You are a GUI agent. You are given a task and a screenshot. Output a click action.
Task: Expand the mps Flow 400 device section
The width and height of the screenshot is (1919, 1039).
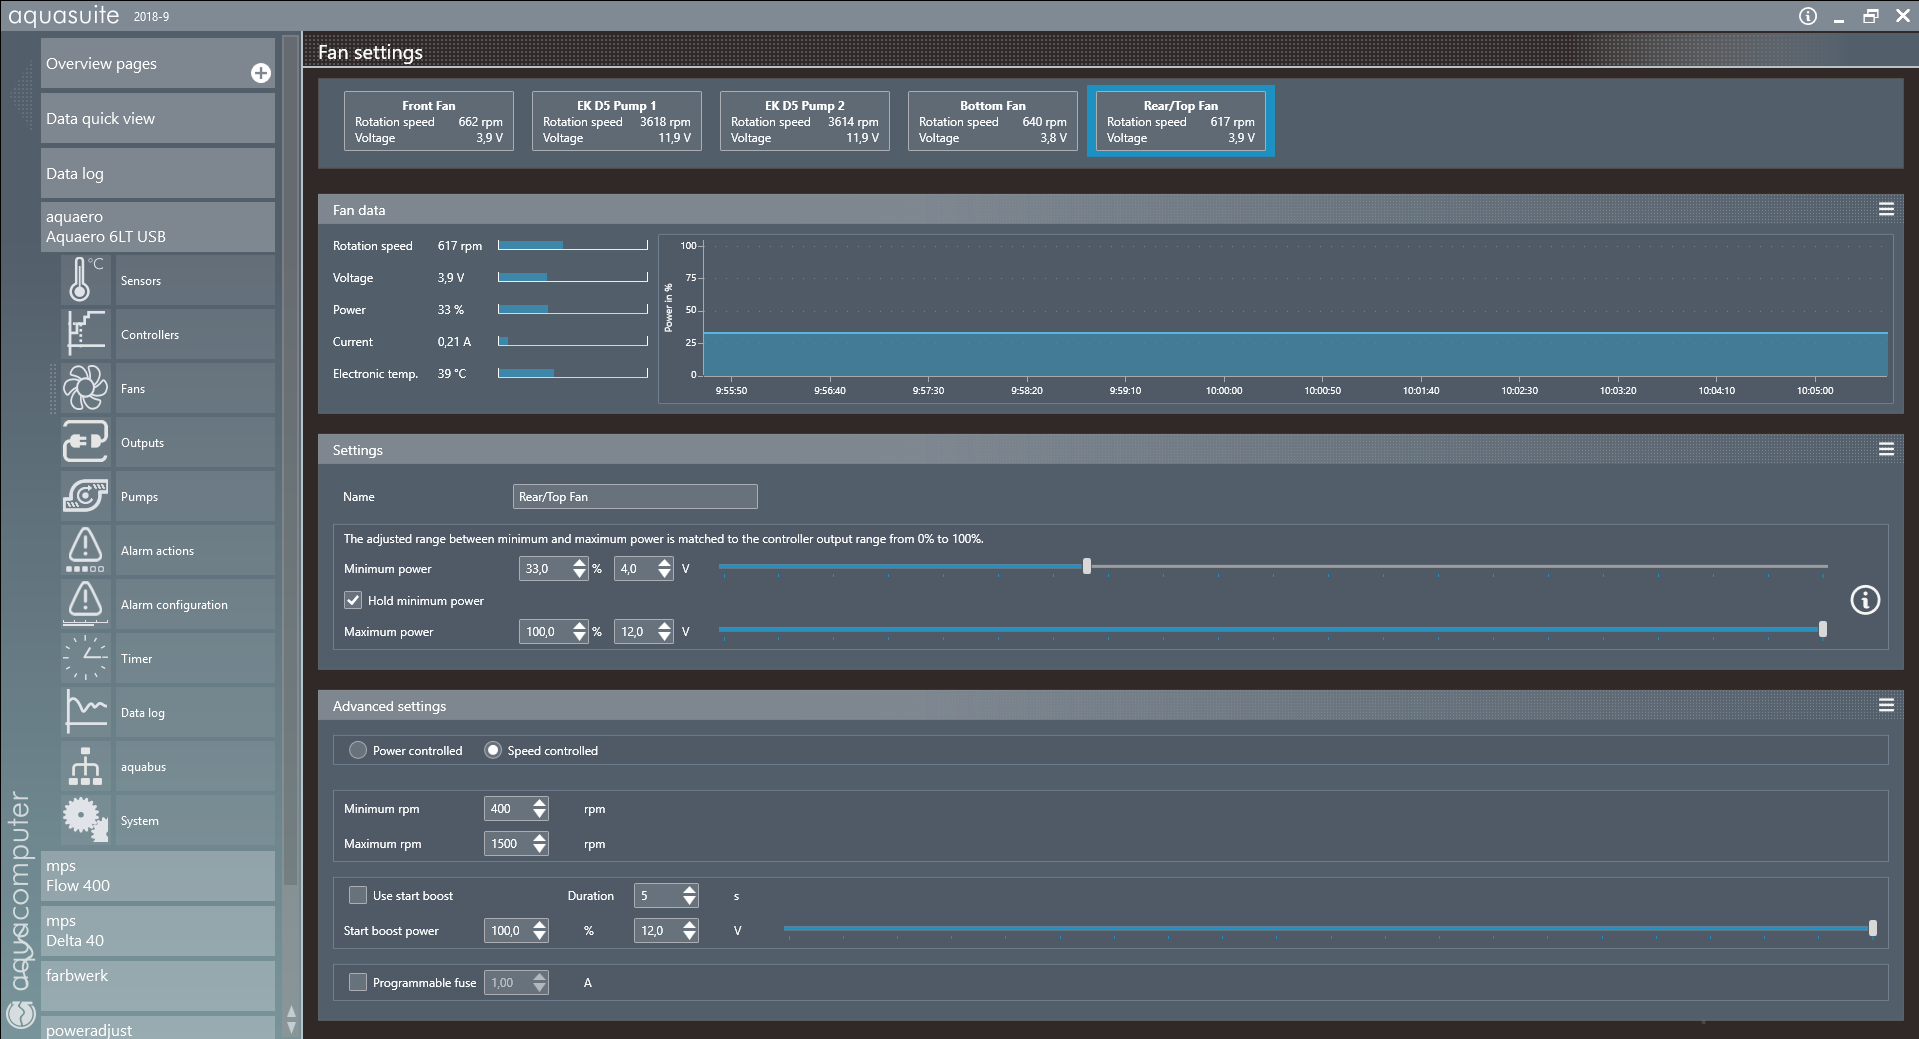pos(158,876)
